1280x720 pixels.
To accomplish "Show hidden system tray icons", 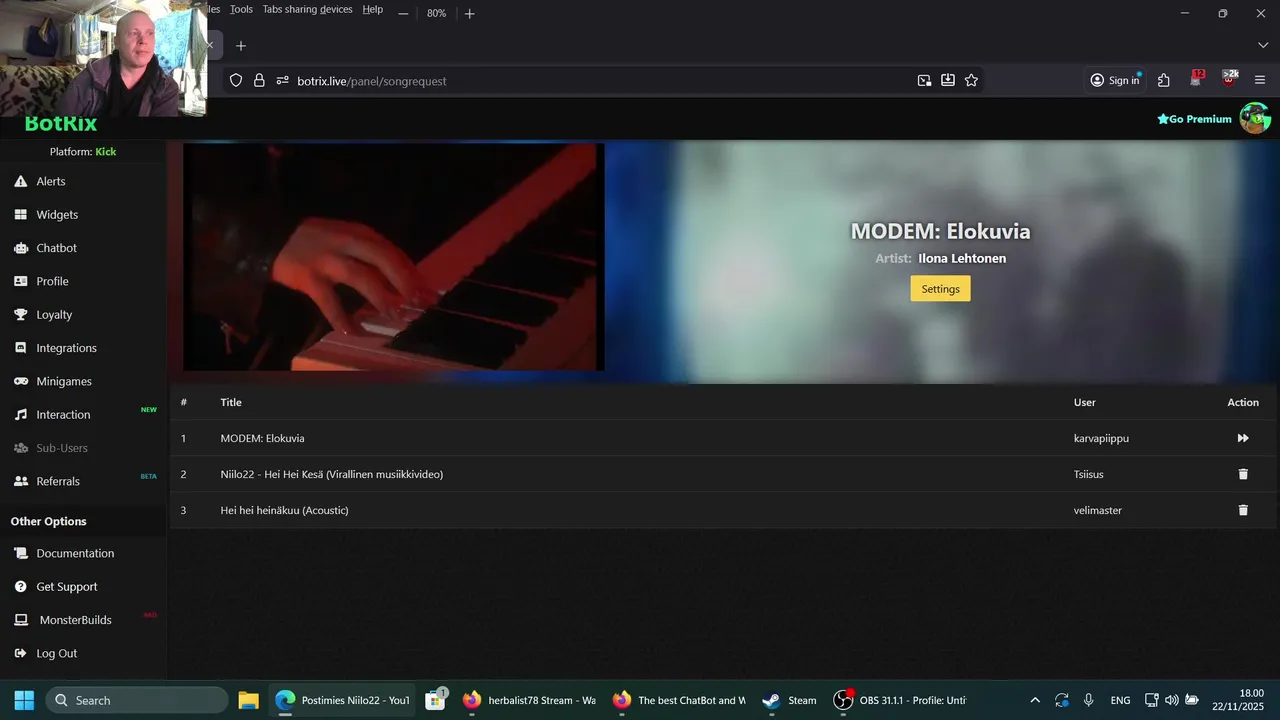I will pyautogui.click(x=1035, y=700).
